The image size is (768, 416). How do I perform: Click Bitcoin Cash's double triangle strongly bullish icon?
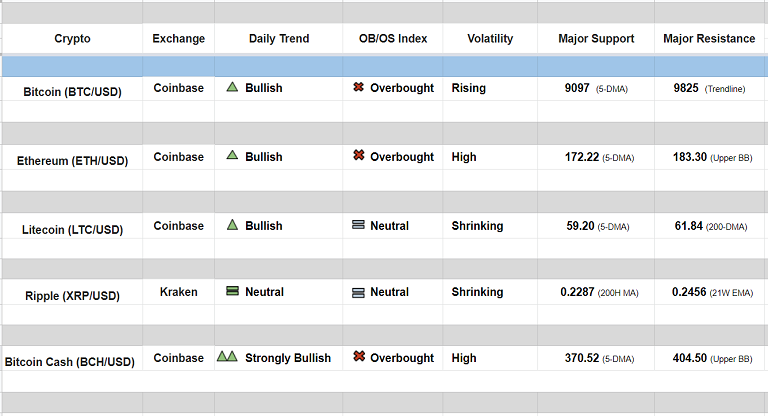tap(227, 357)
